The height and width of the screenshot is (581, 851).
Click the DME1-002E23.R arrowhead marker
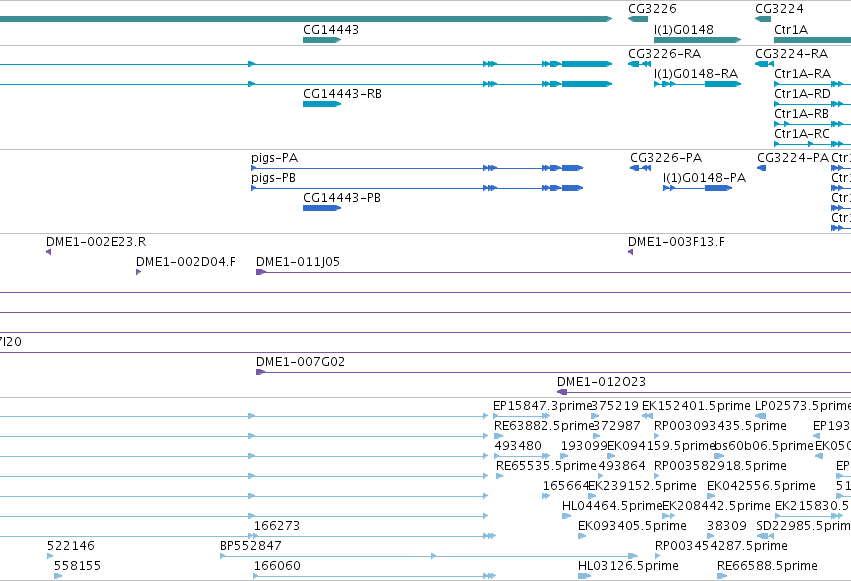click(x=48, y=252)
